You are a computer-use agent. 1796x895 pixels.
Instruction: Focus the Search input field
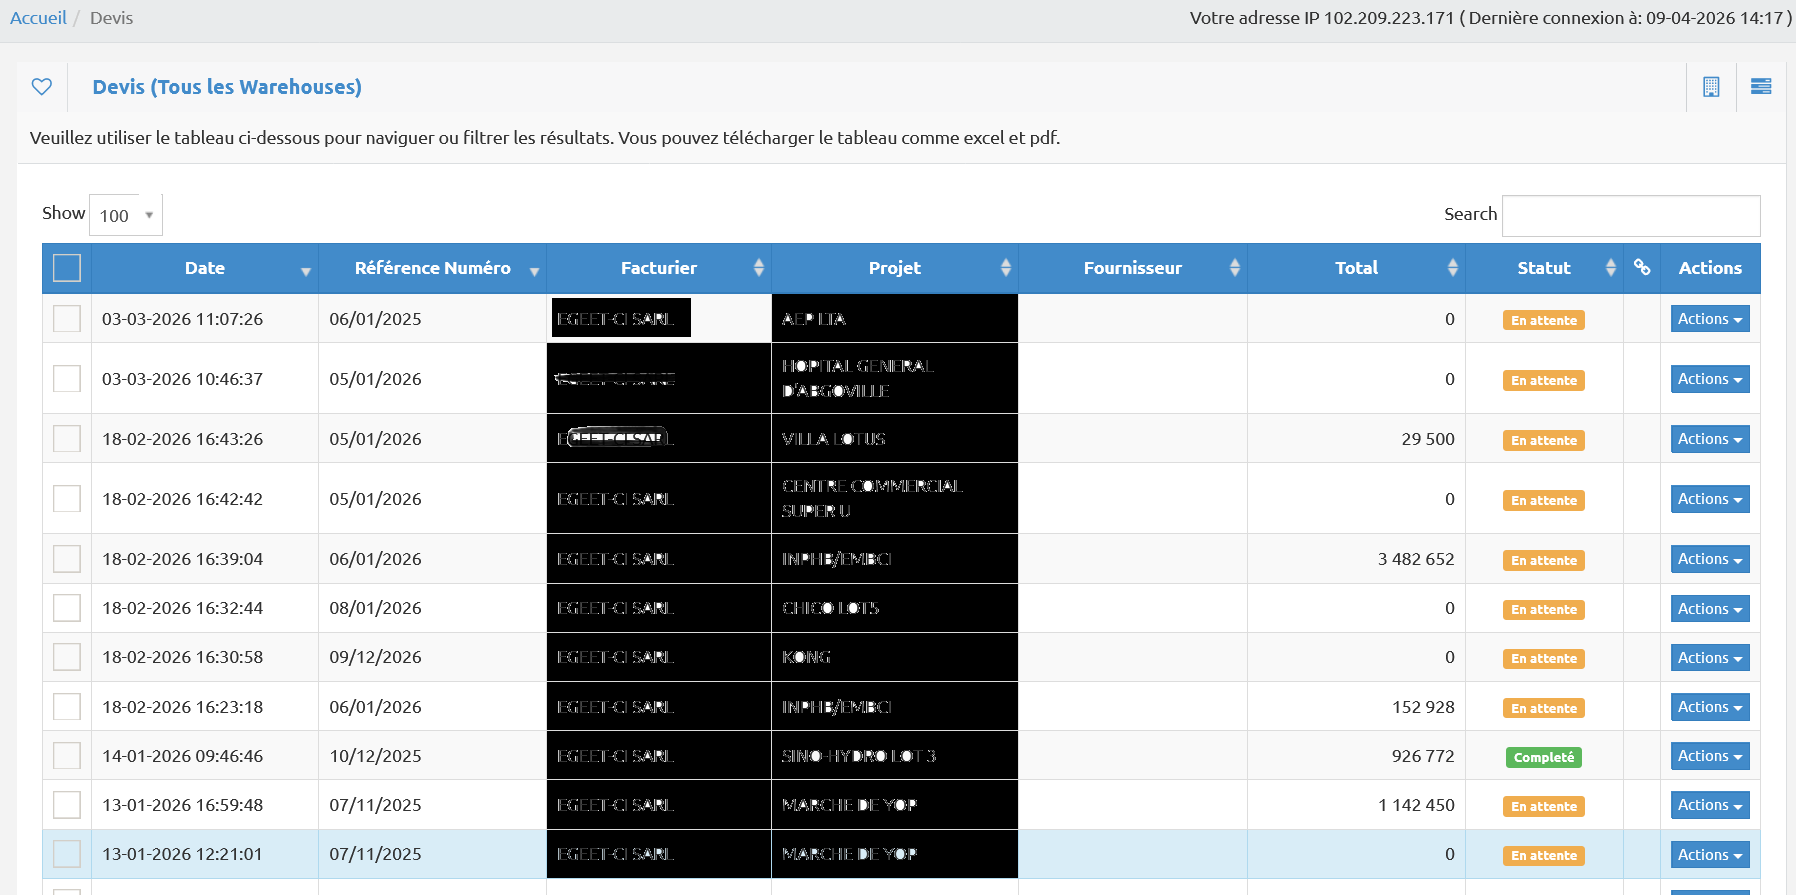tap(1630, 215)
